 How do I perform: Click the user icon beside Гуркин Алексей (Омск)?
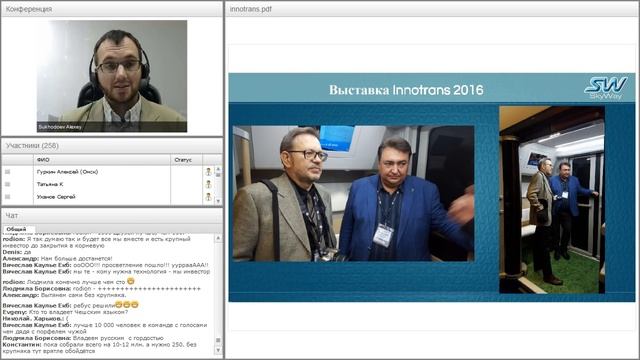tap(208, 172)
